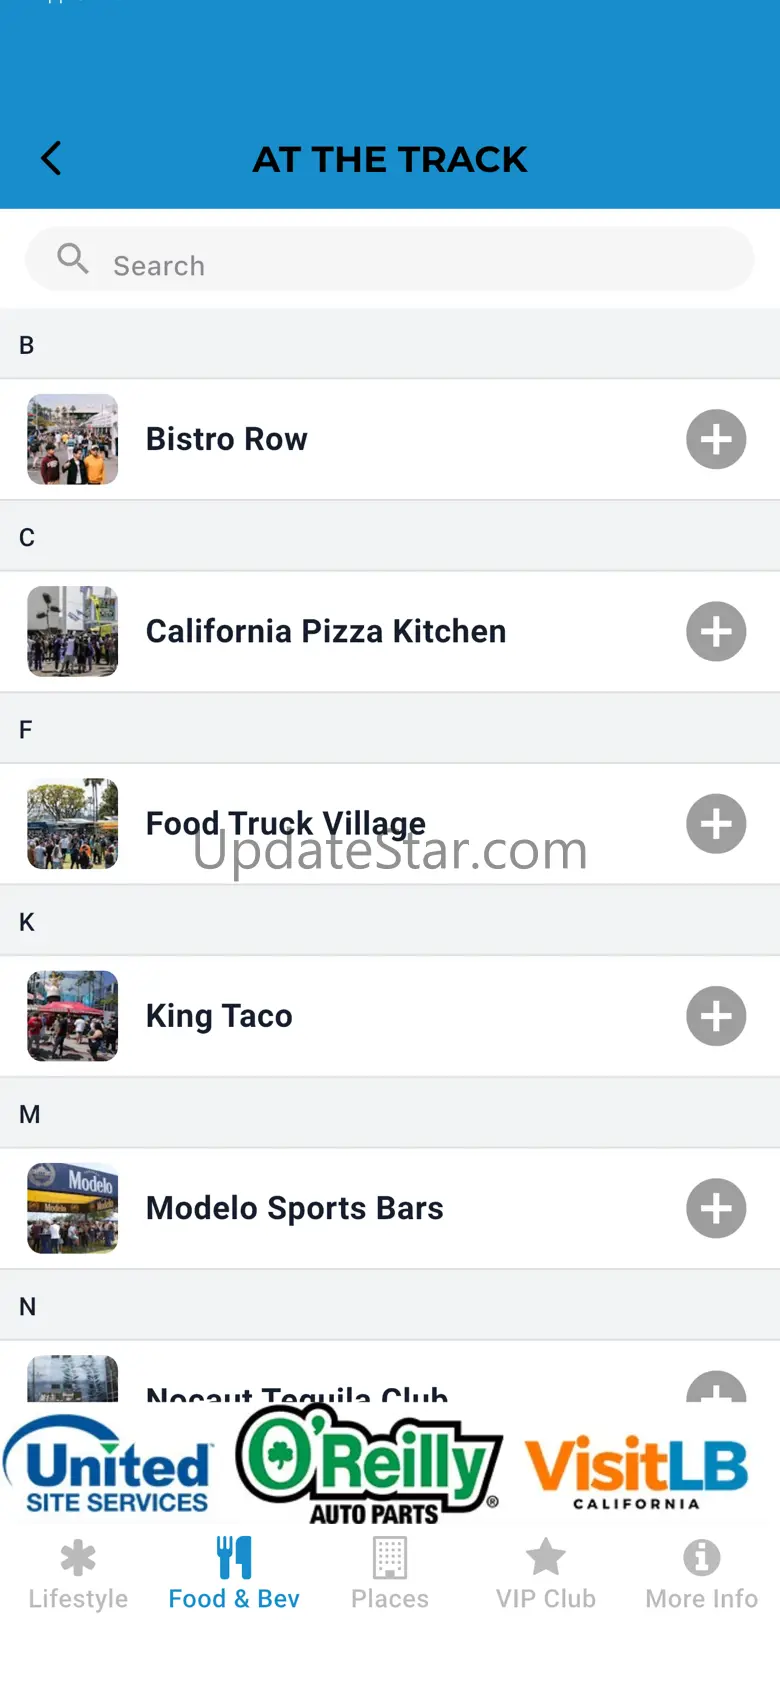Open Food Truck Village listing
The height and width of the screenshot is (1691, 780).
[286, 824]
